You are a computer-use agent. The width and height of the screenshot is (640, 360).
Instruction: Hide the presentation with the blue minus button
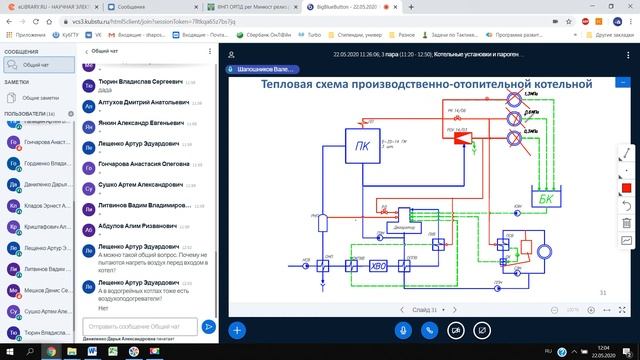[623, 82]
